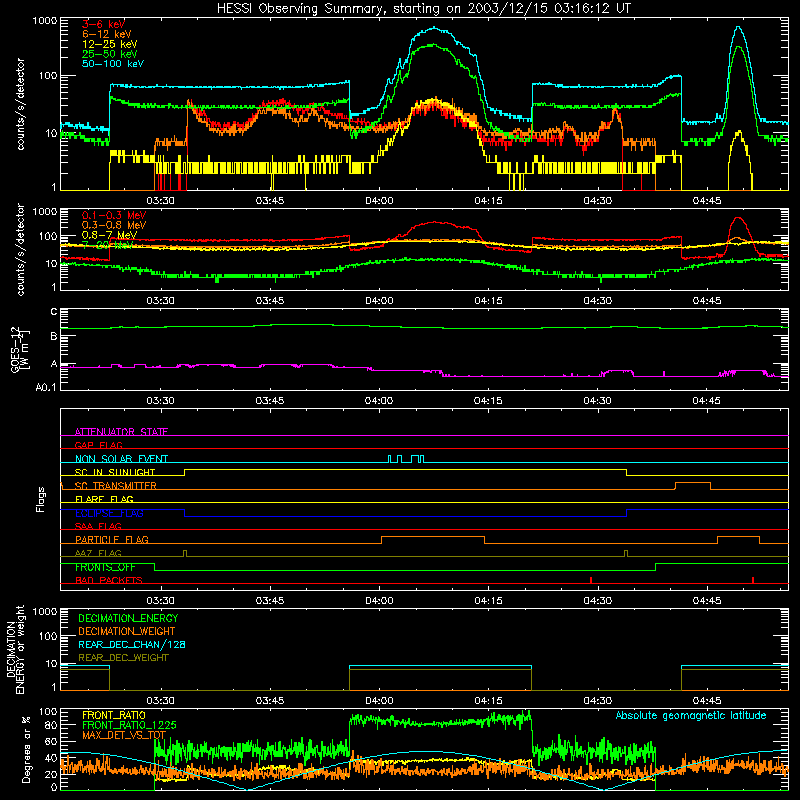Click the B level label on GOES-12 axis
Viewport: 800px width, 800px height.
point(54,336)
